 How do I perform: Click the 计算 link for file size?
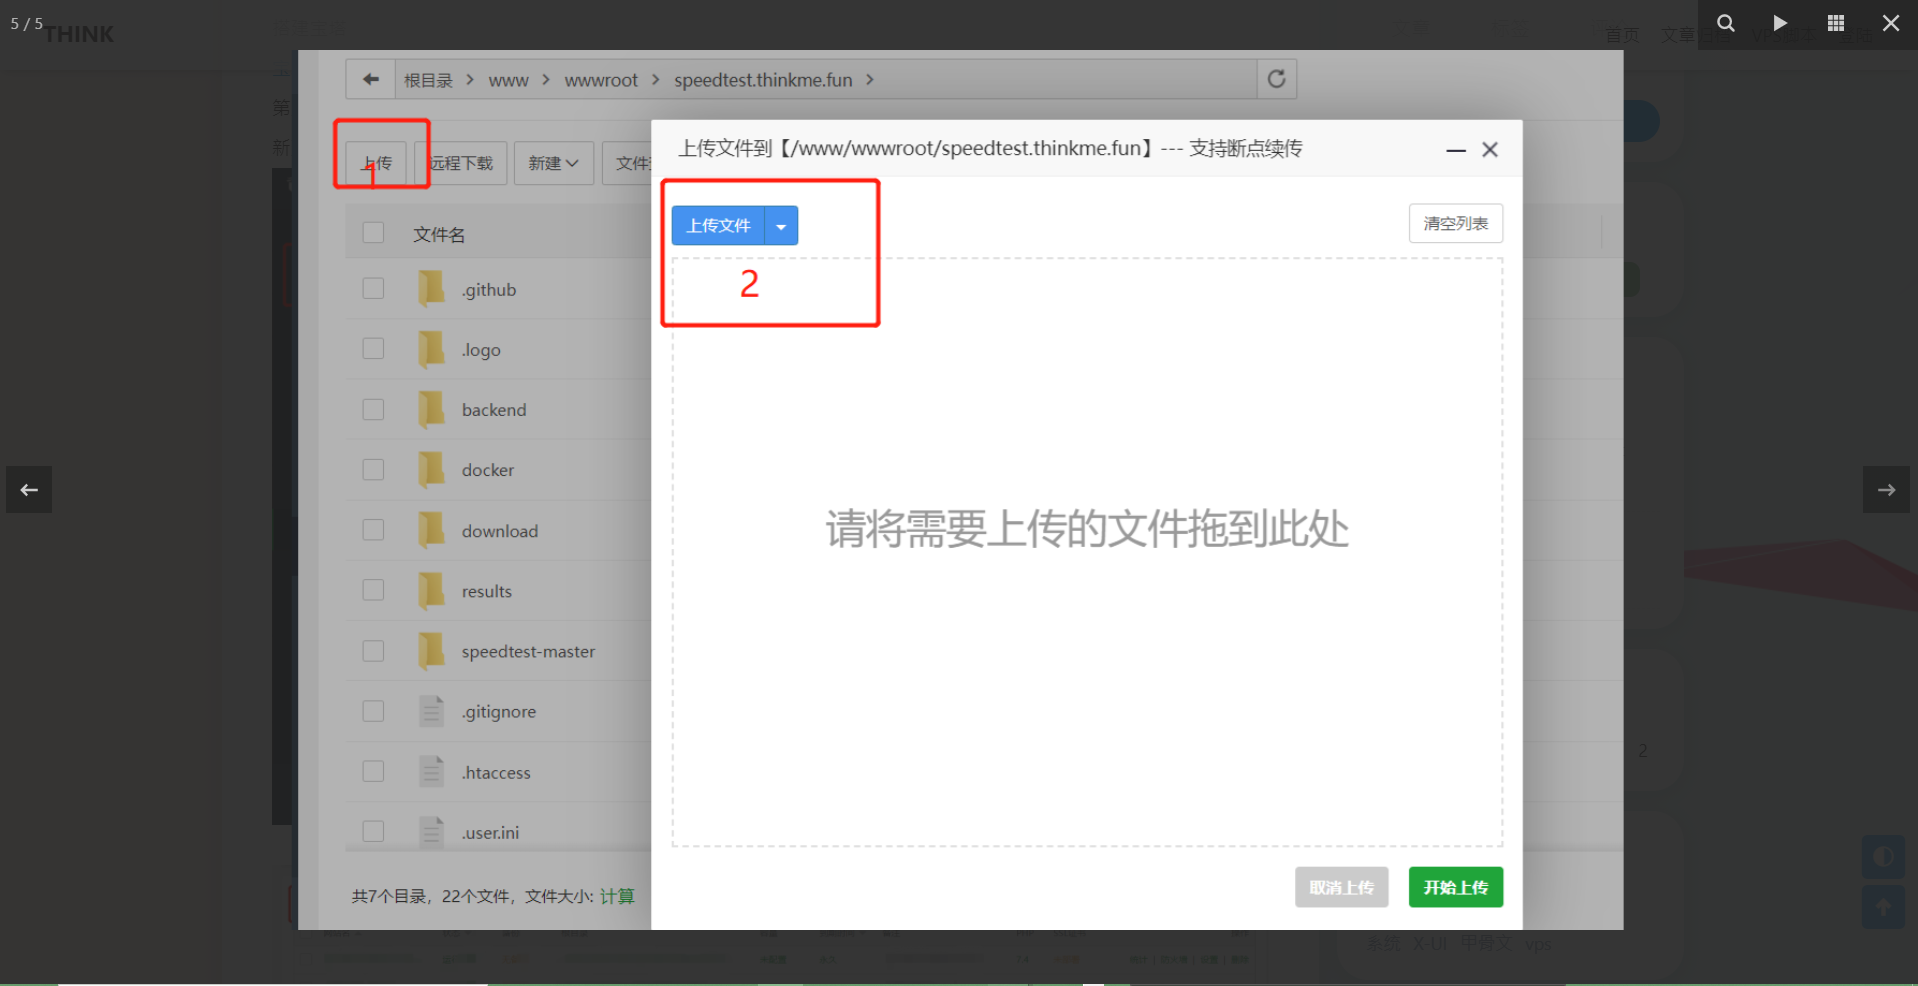click(x=617, y=896)
